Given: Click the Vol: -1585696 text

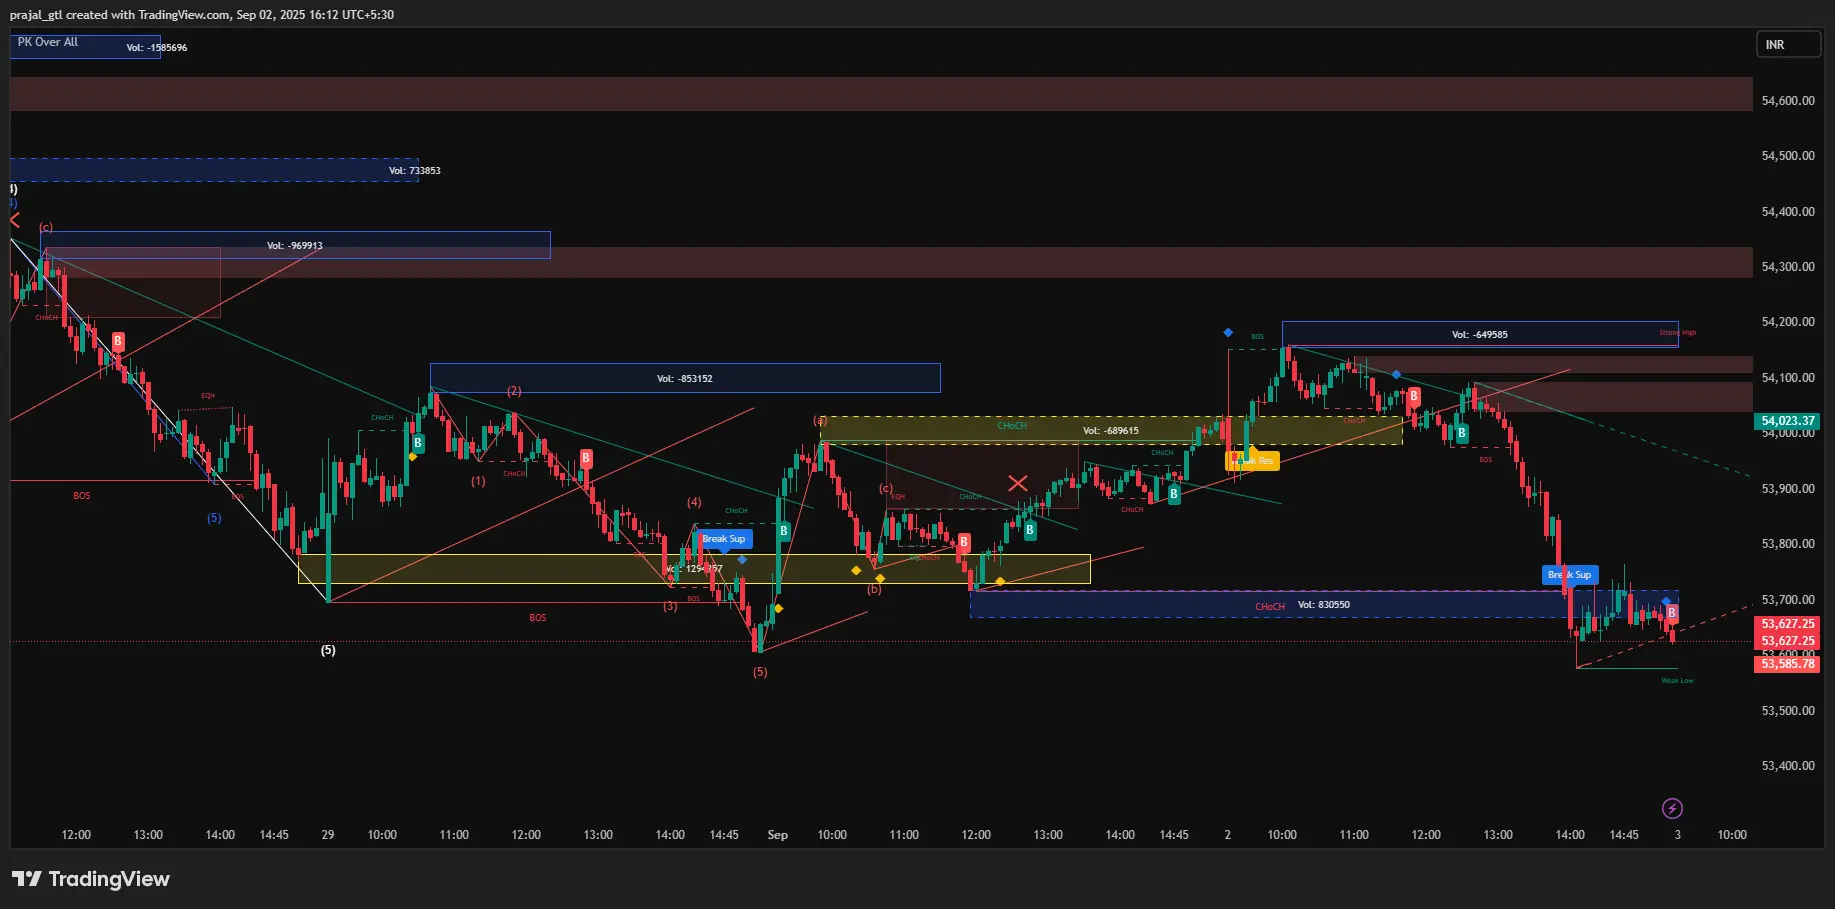Looking at the screenshot, I should [157, 48].
